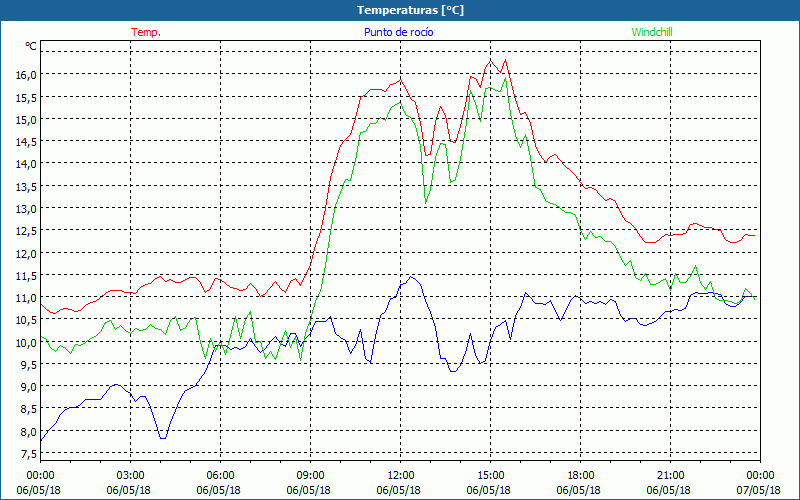800x500 pixels.
Task: Click the "11,5" y-axis value
Action: click(x=26, y=276)
